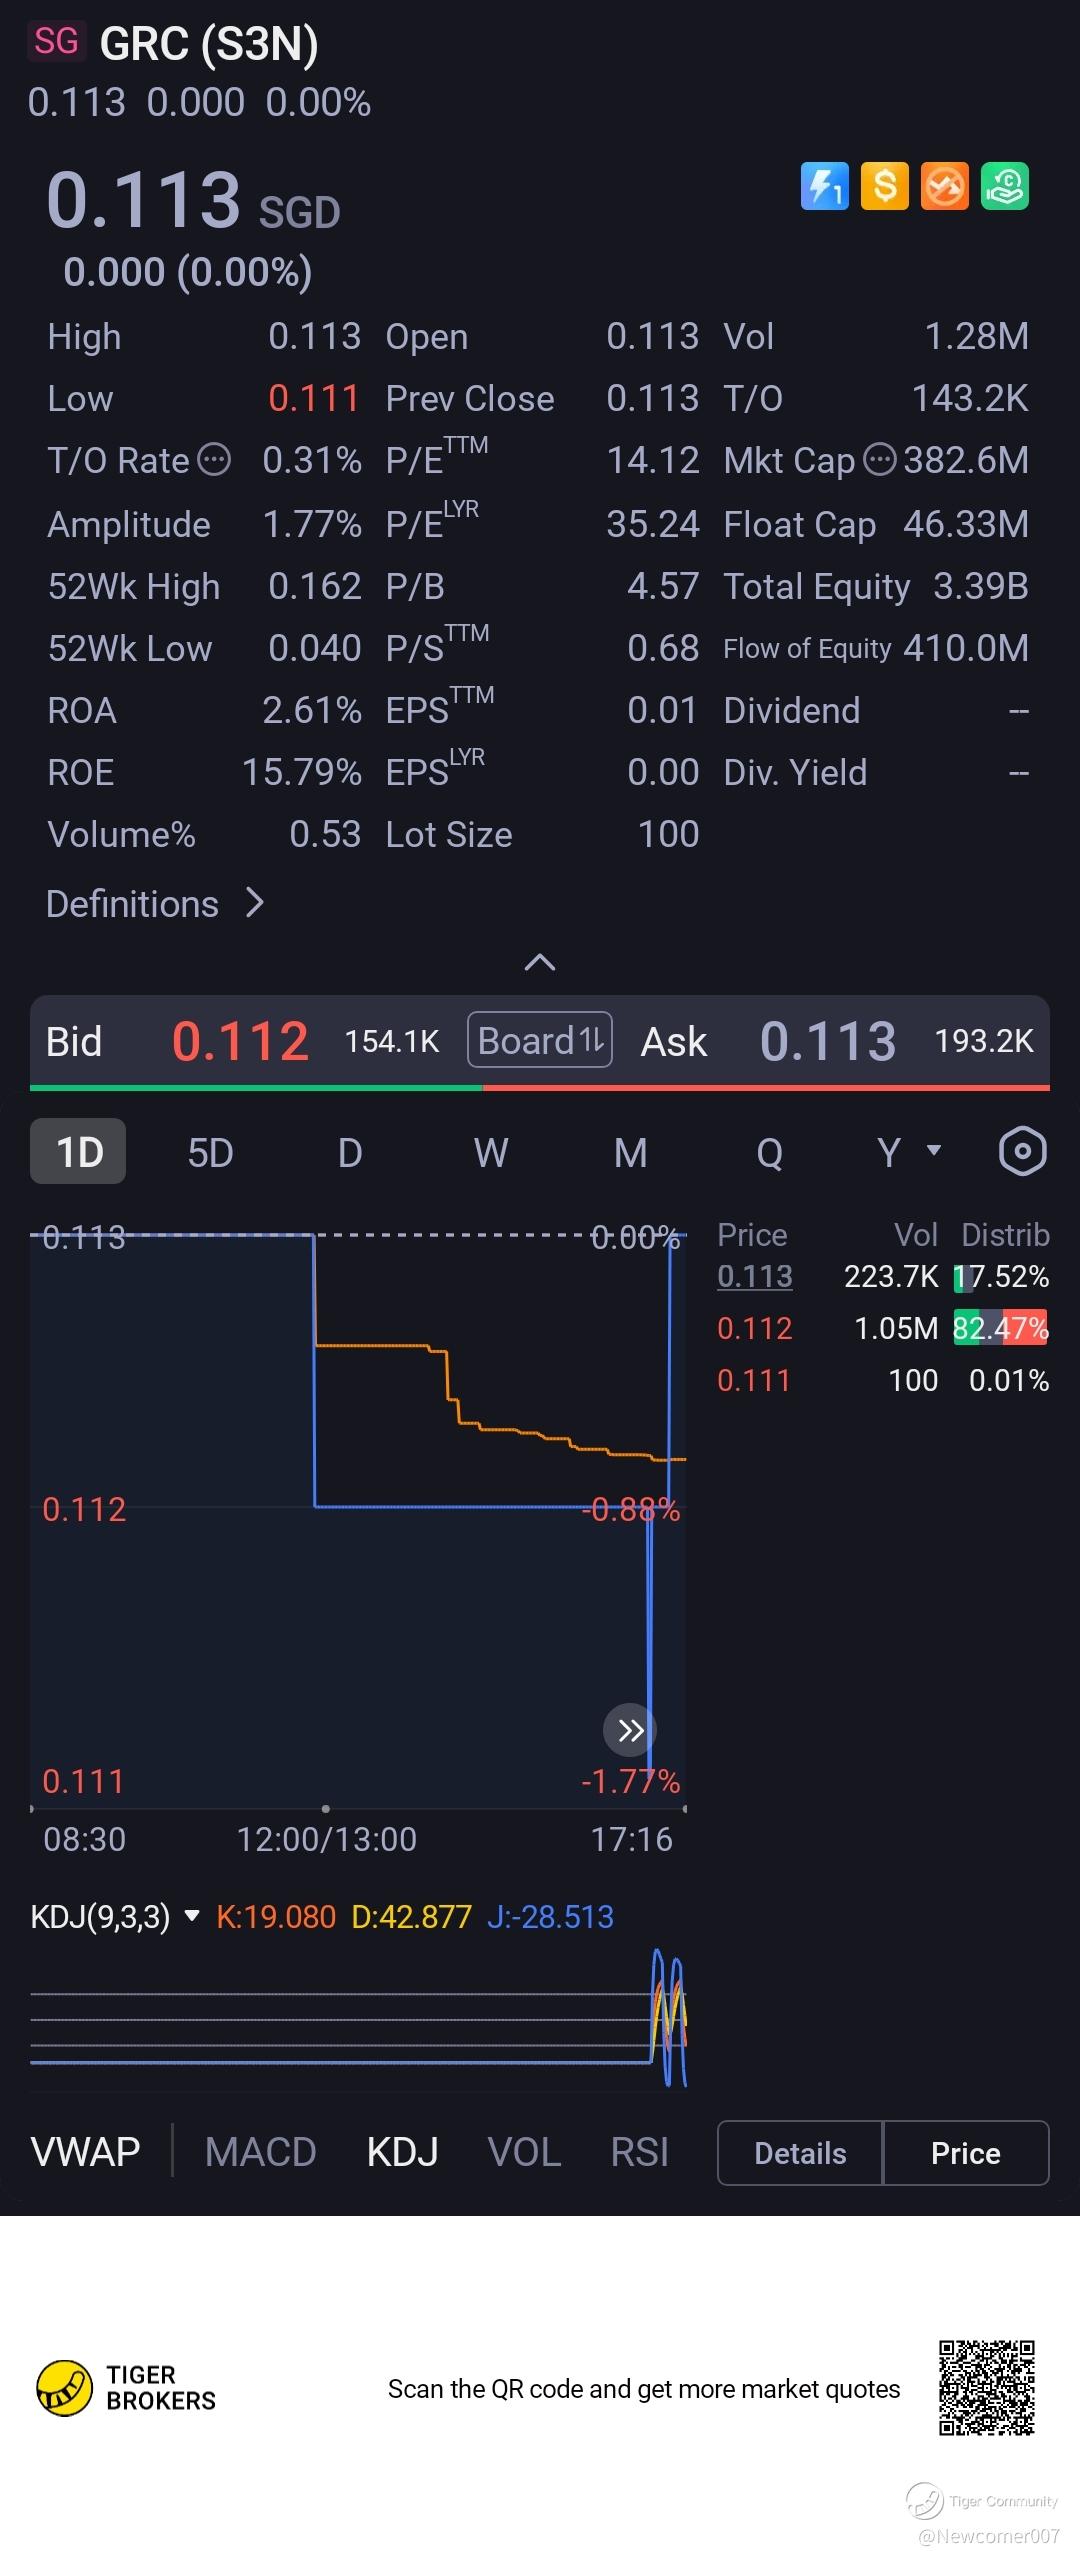Tap the blue lightning quick-trade icon
Screen dimensions: 1080x2561
point(825,186)
